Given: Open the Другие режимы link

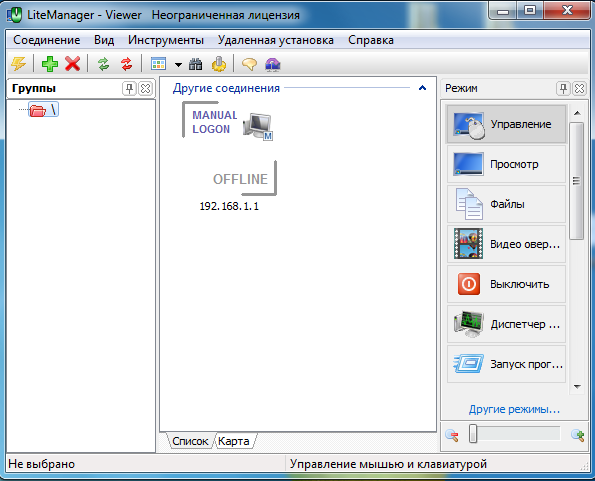Looking at the screenshot, I should pyautogui.click(x=514, y=409).
